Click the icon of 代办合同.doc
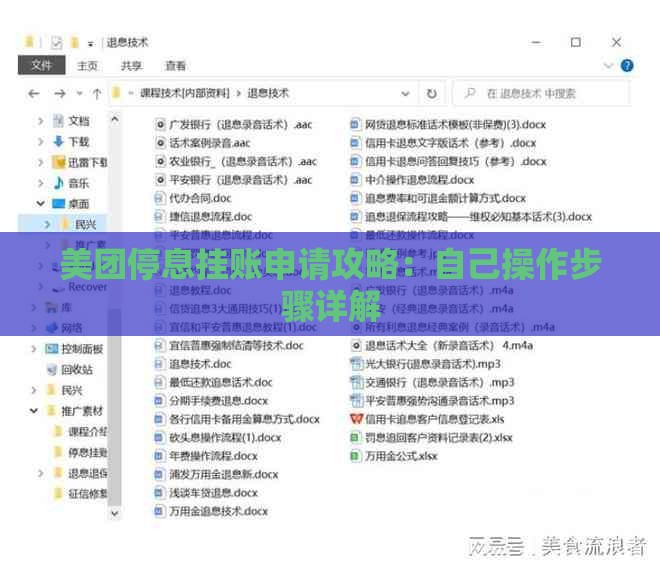 160,198
